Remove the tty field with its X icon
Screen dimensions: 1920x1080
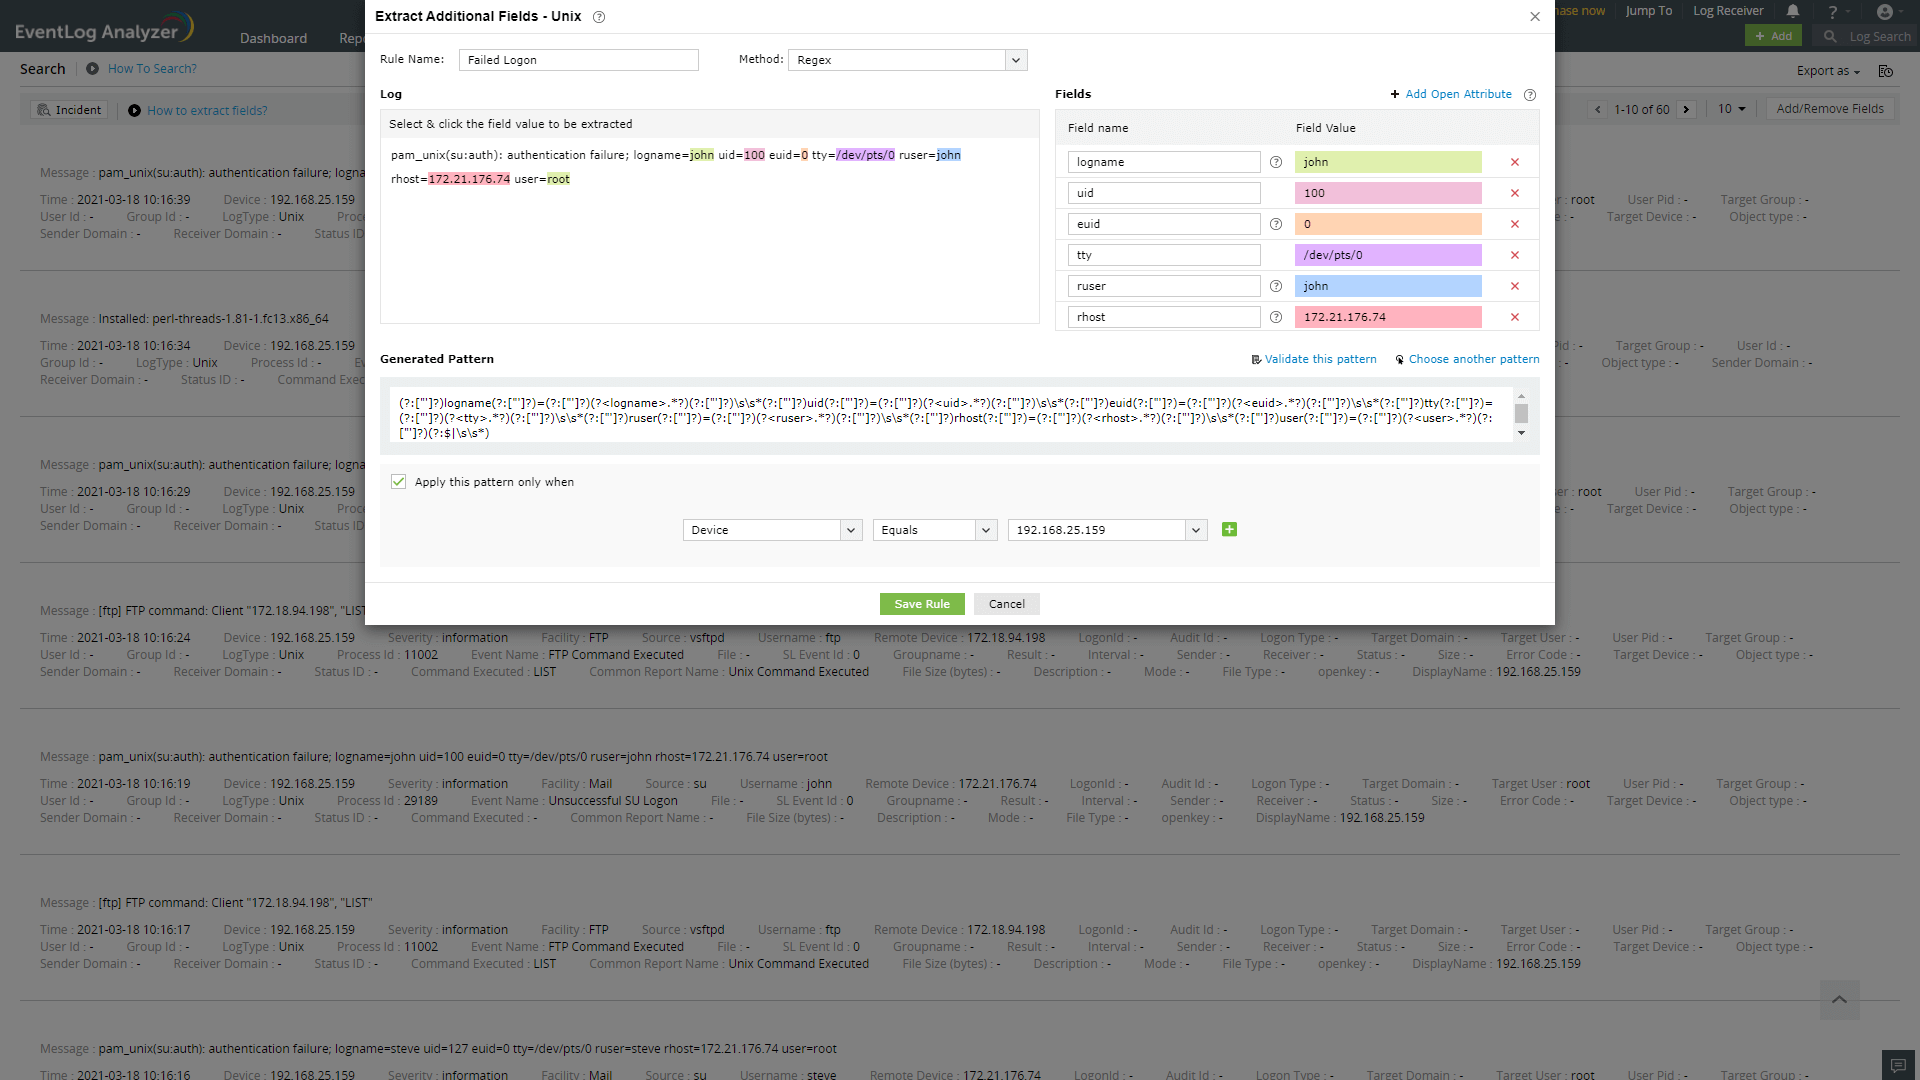[1514, 255]
